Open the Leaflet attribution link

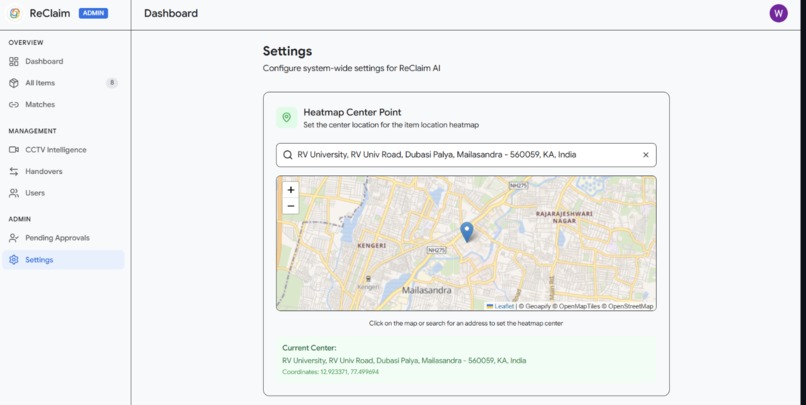504,306
